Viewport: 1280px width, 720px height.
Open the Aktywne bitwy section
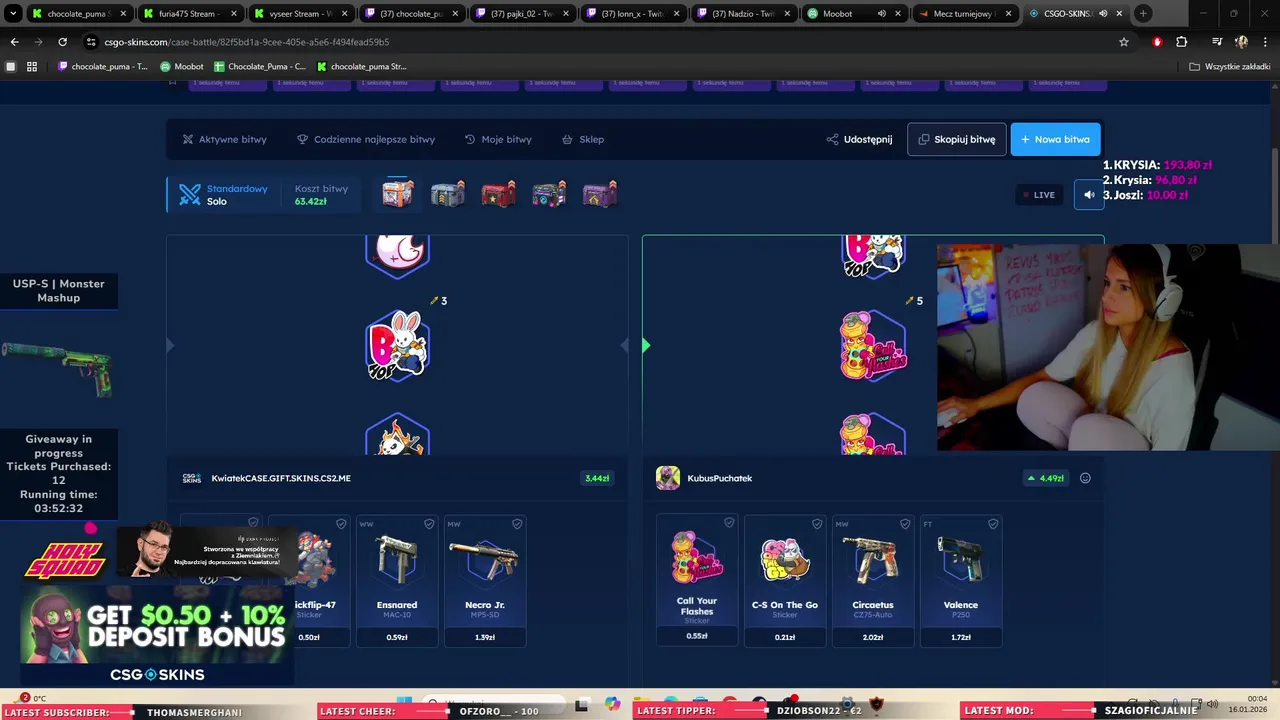coord(224,139)
